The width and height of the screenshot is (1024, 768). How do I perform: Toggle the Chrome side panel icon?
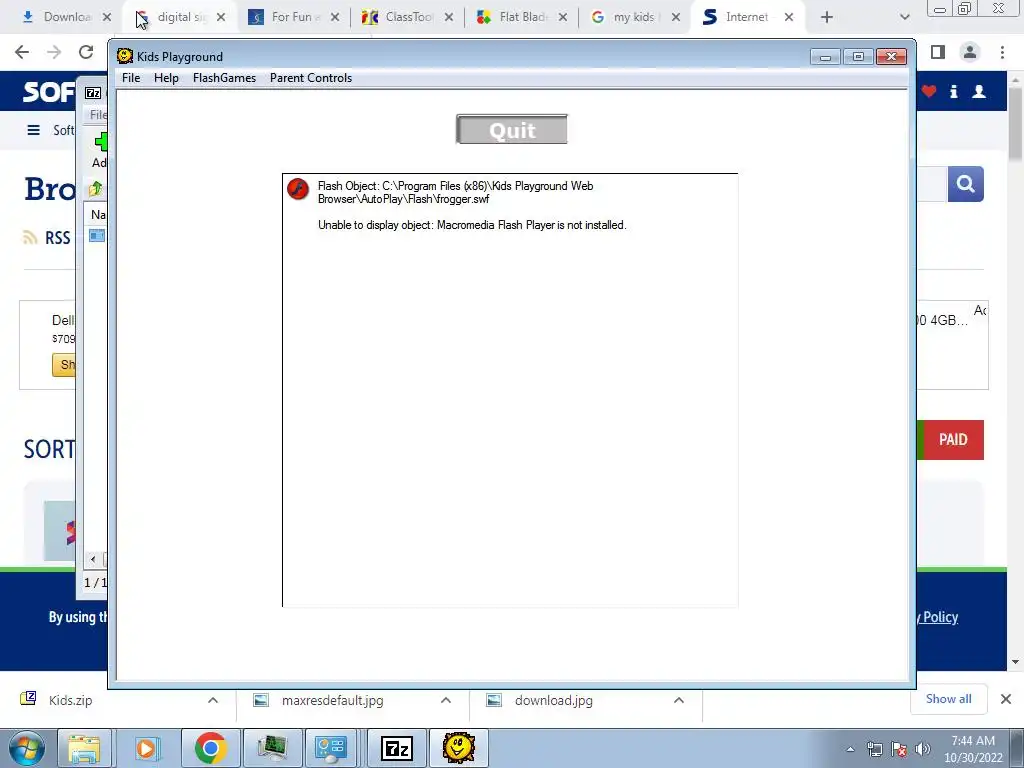pyautogui.click(x=938, y=52)
